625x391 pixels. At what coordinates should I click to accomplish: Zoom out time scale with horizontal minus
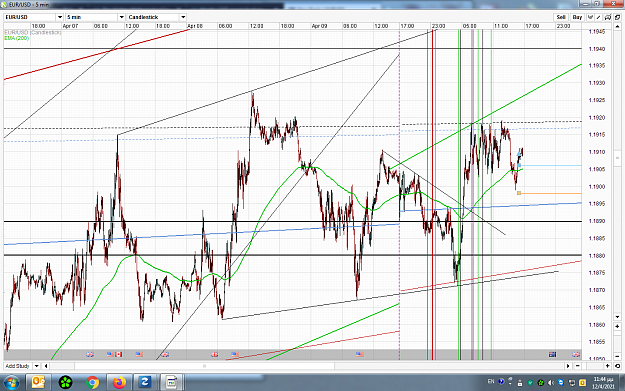pyautogui.click(x=578, y=366)
